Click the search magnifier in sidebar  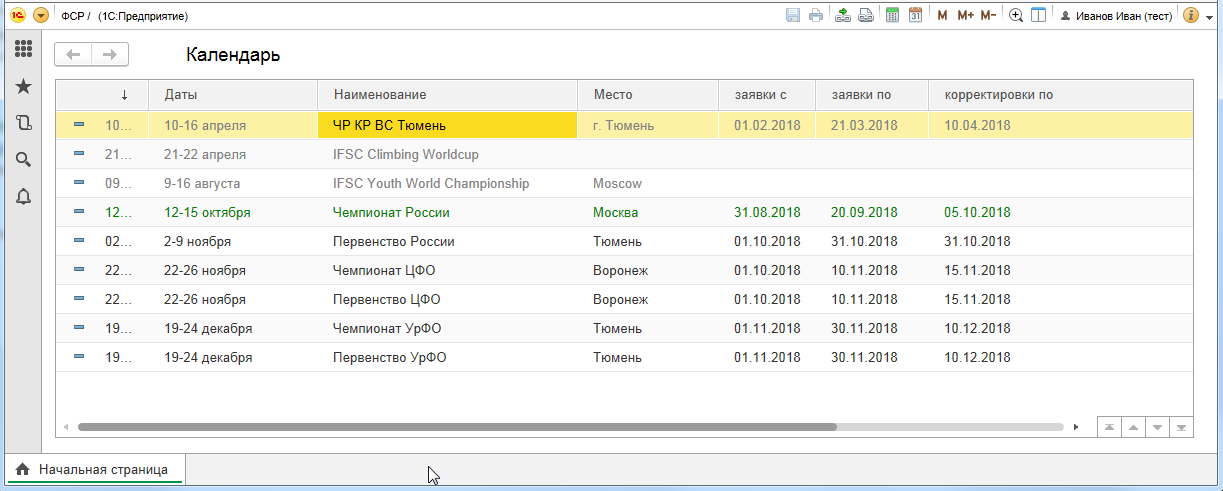23,159
